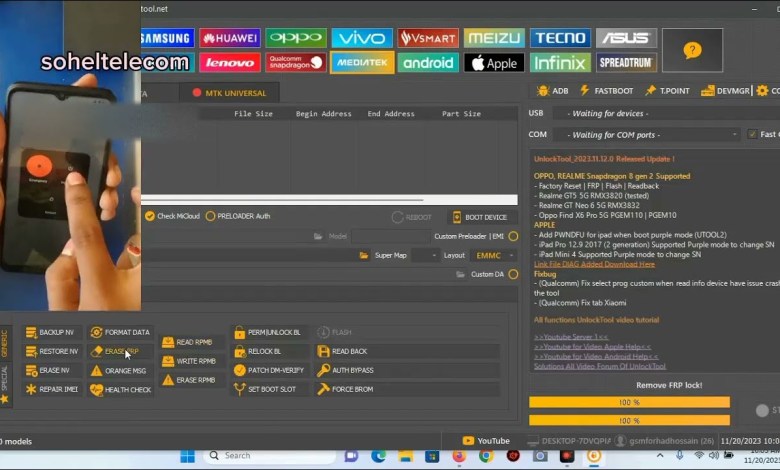Select the Apple tile
Image resolution: width=780 pixels, height=470 pixels.
[x=494, y=63]
